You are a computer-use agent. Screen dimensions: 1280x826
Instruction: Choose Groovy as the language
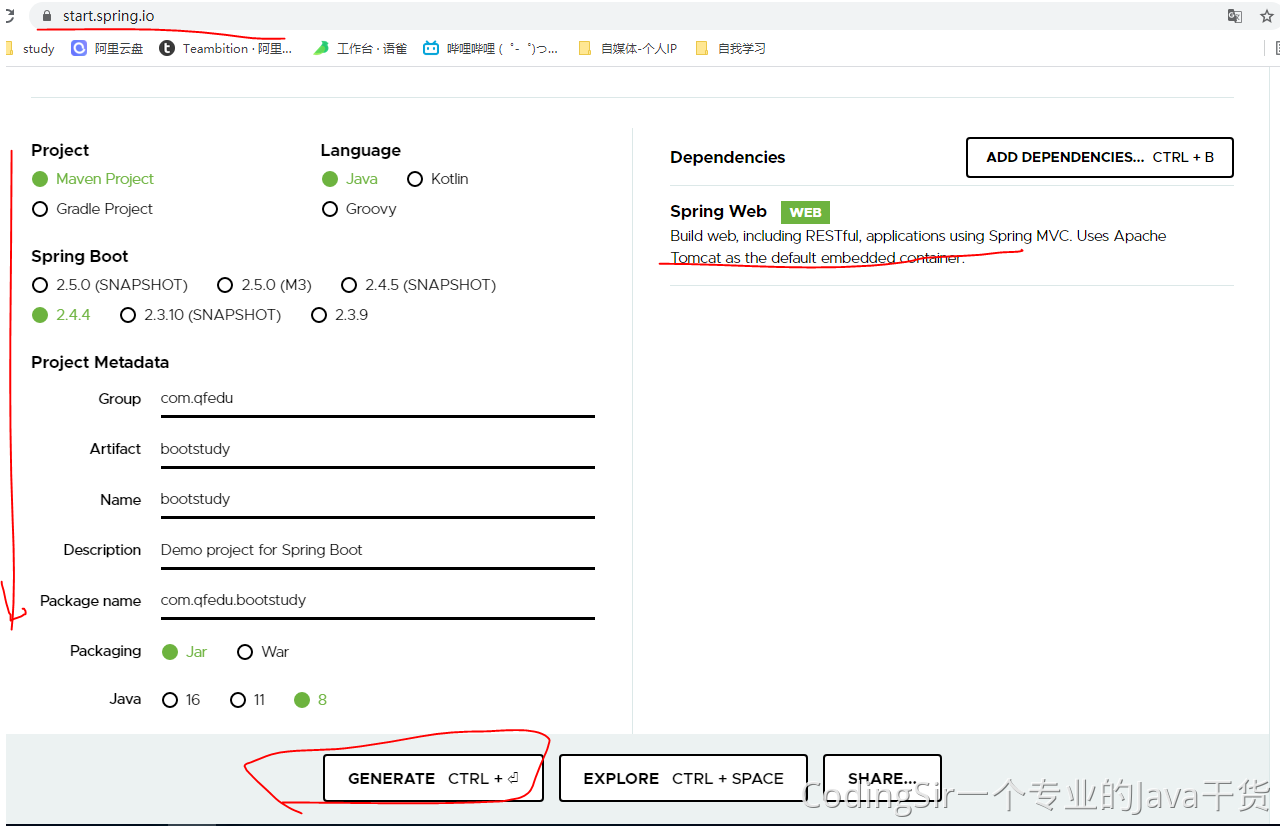tap(359, 209)
